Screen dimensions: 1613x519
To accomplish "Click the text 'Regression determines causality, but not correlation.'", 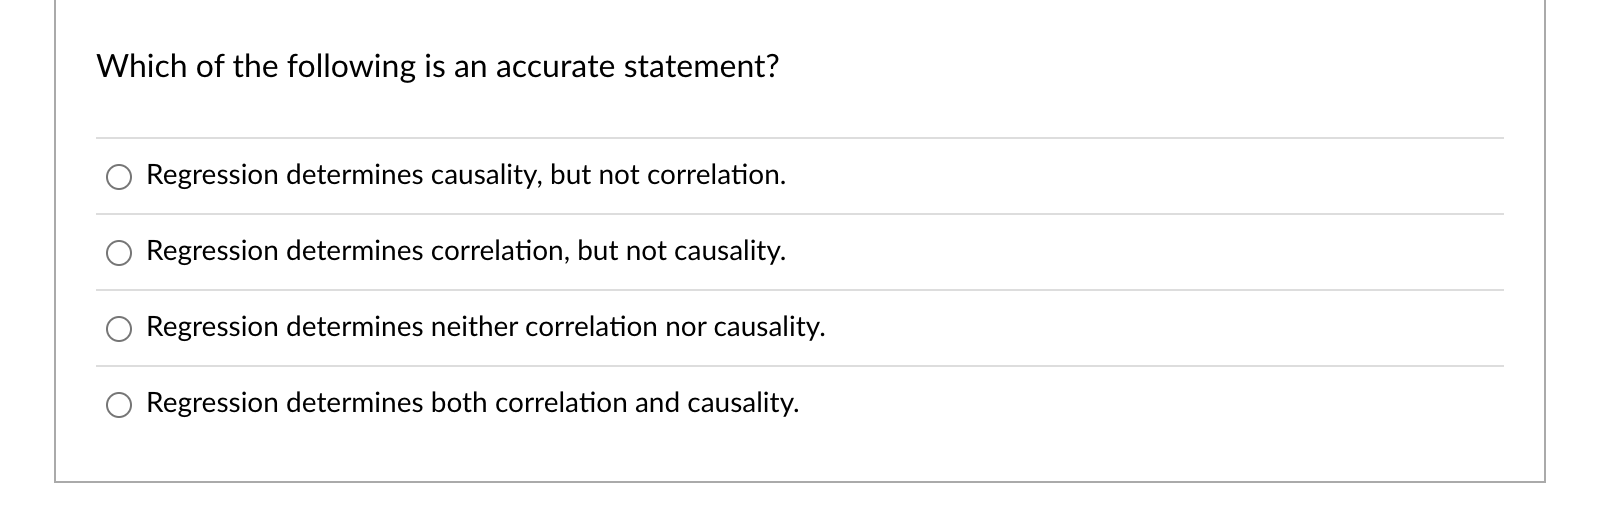I will point(466,175).
